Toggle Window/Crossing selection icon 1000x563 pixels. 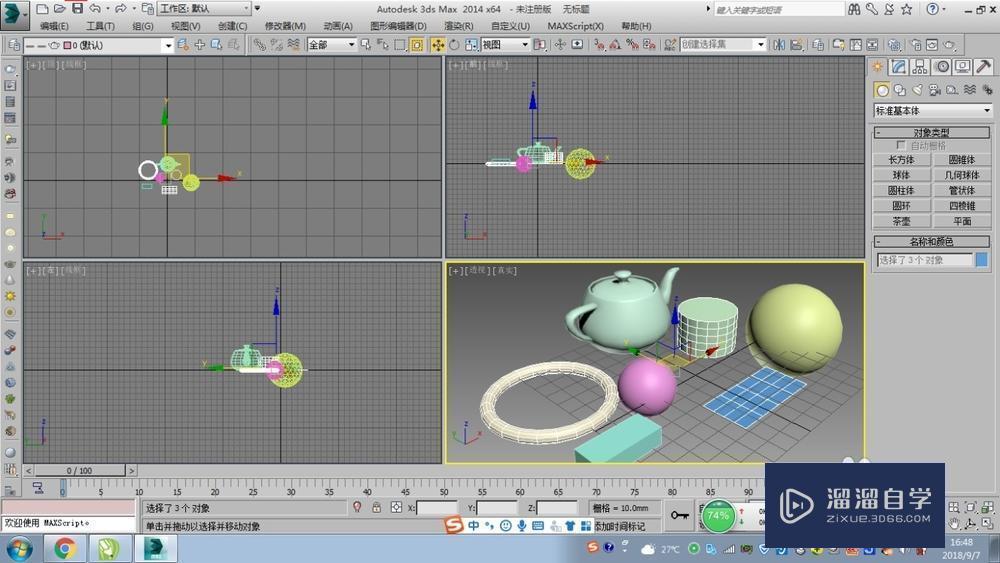coord(416,45)
